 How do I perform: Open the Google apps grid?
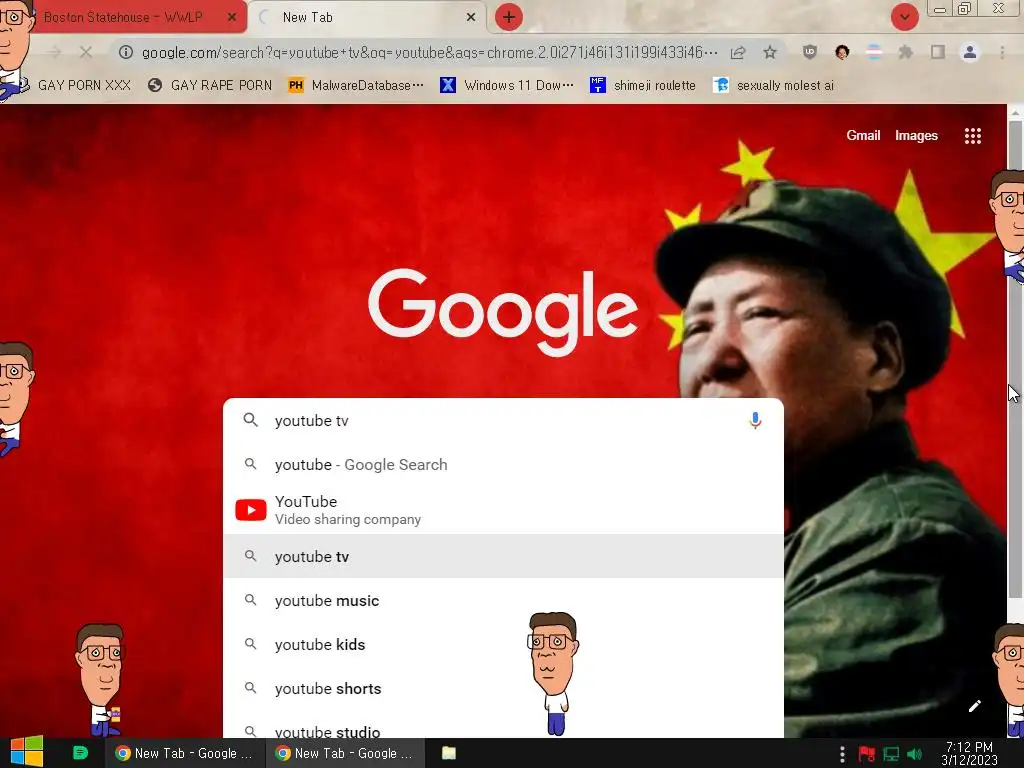click(x=973, y=136)
